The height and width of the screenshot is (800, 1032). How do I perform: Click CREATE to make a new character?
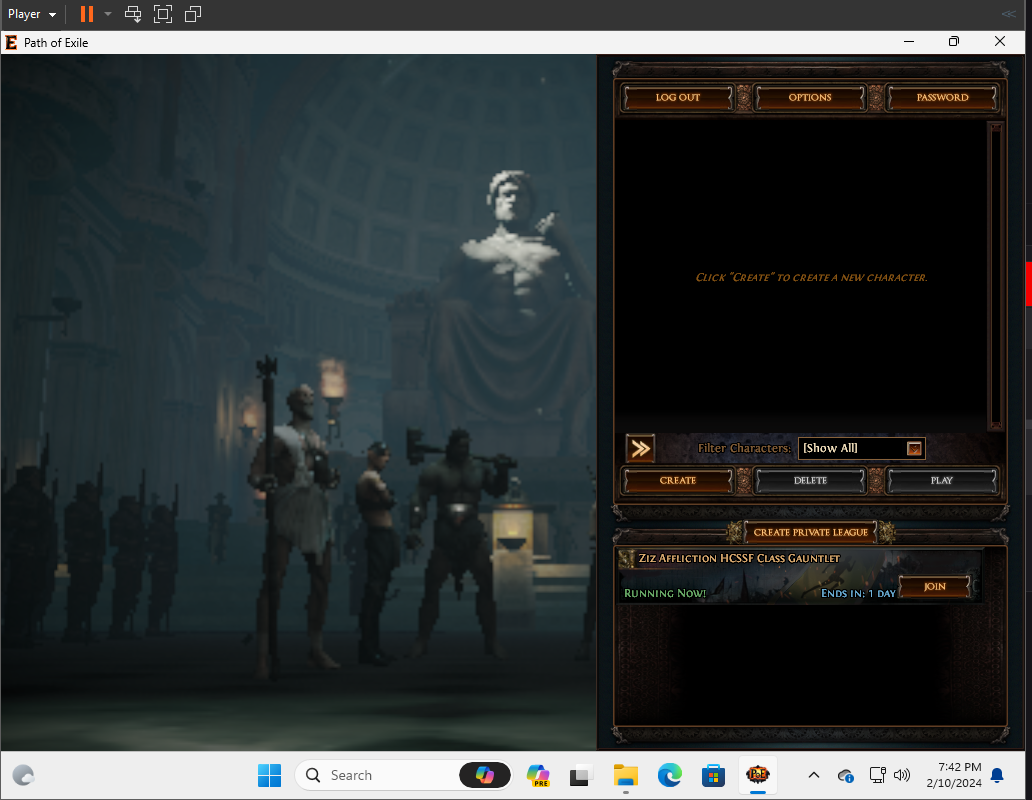(x=677, y=480)
